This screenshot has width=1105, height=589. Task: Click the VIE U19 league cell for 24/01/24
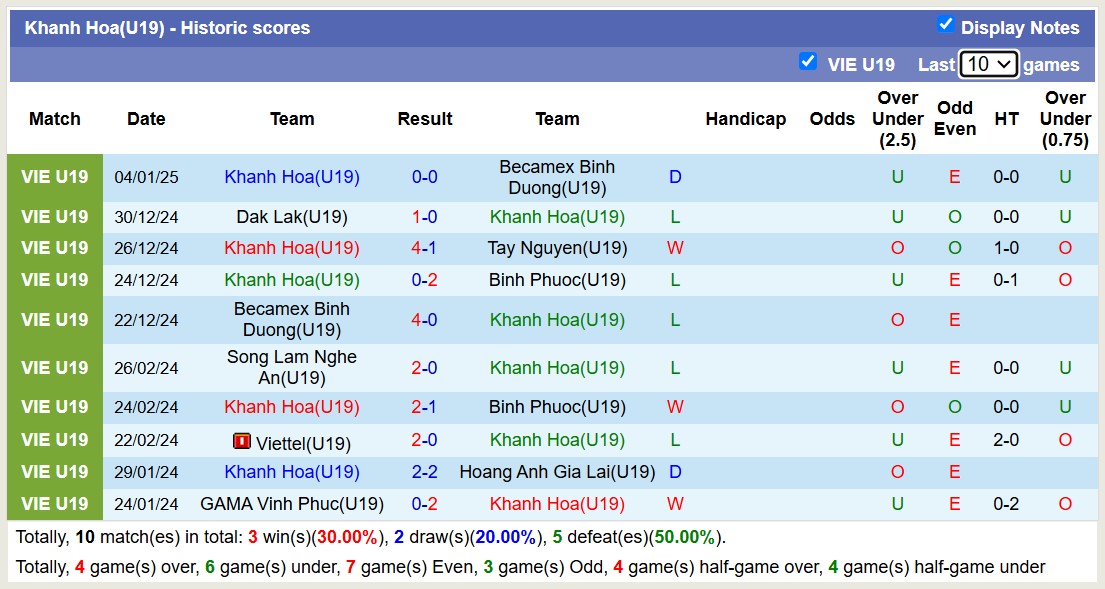pos(55,504)
